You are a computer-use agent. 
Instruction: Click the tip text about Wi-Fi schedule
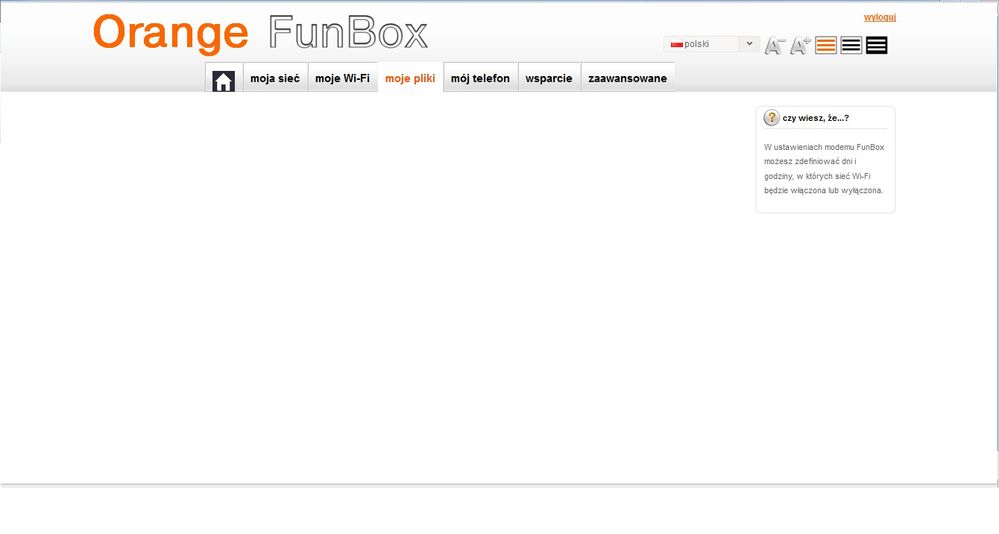coord(824,169)
